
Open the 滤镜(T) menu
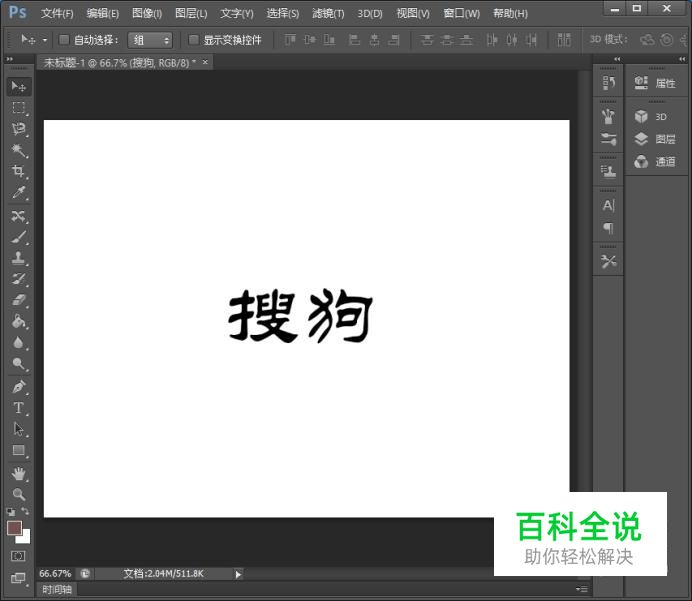pyautogui.click(x=328, y=14)
